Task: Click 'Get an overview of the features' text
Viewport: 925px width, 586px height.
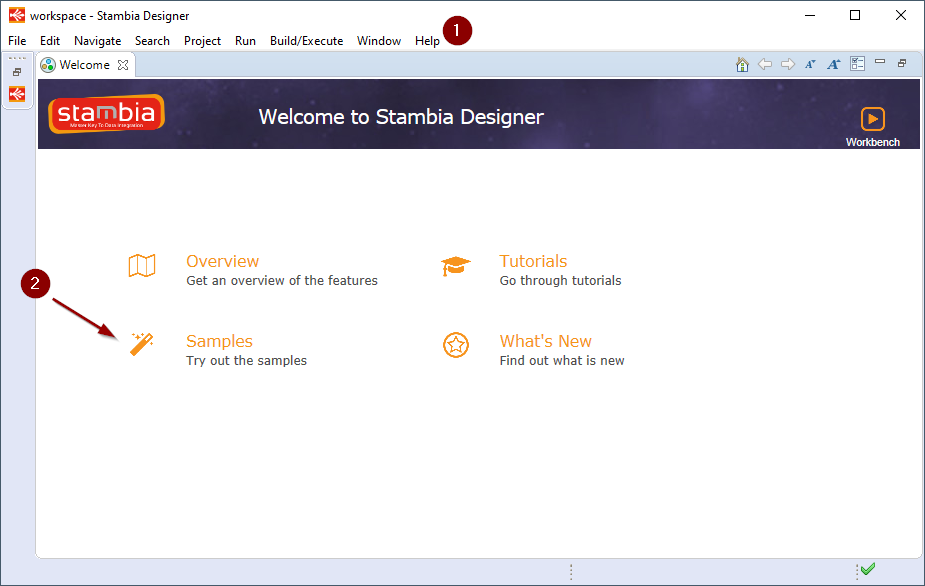Action: 282,281
